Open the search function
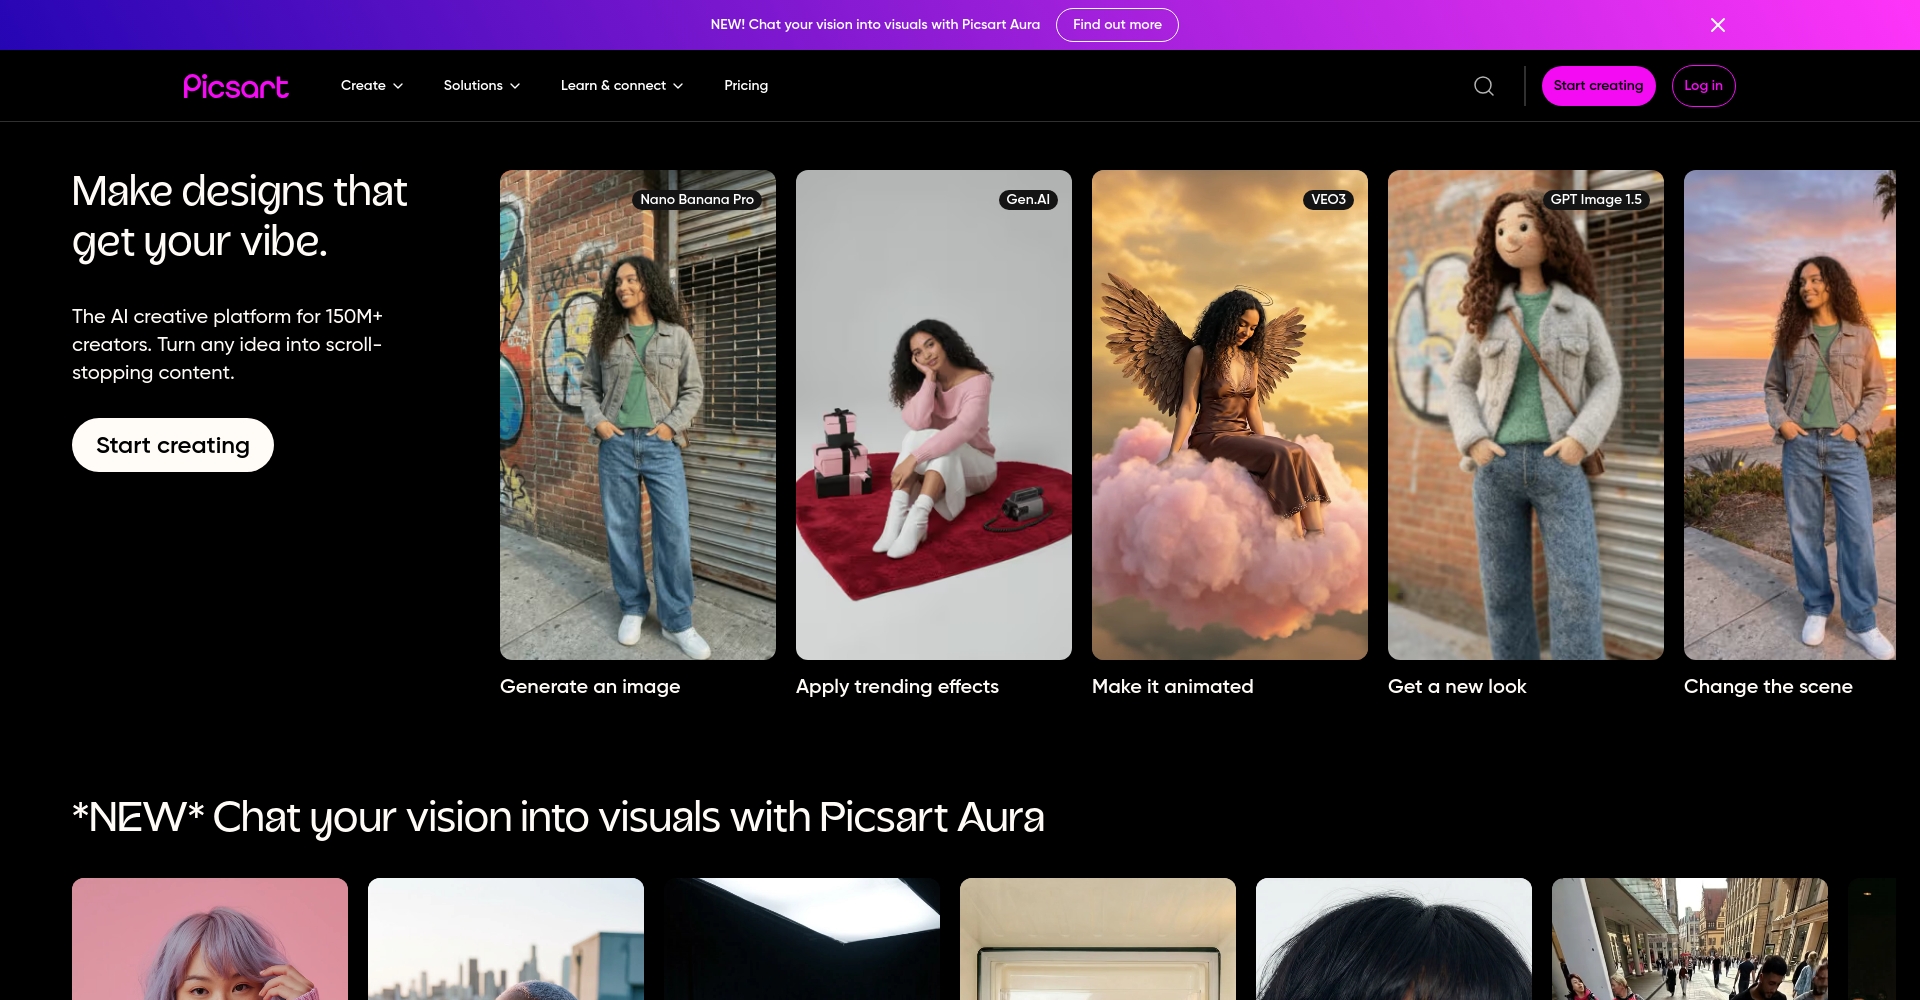 [1484, 85]
